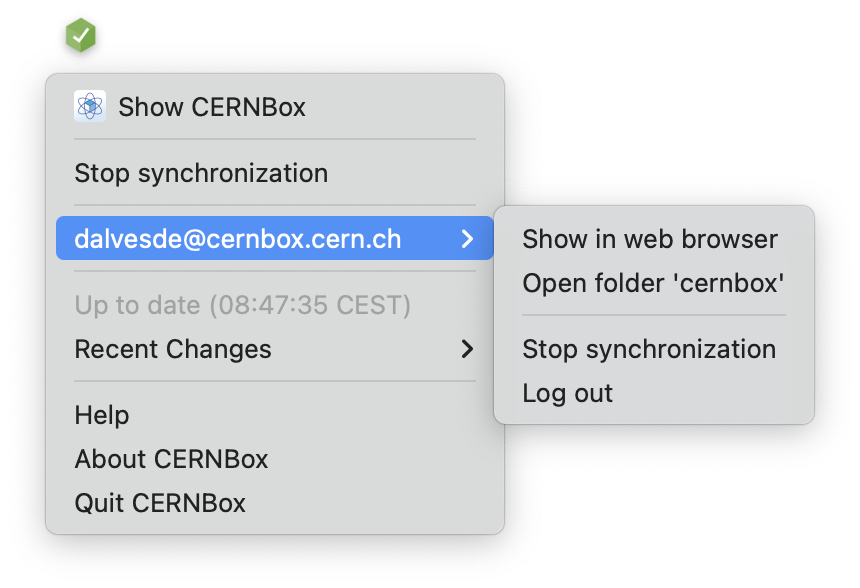Expand the Recent Changes chevron arrow
The image size is (860, 588).
pos(467,349)
